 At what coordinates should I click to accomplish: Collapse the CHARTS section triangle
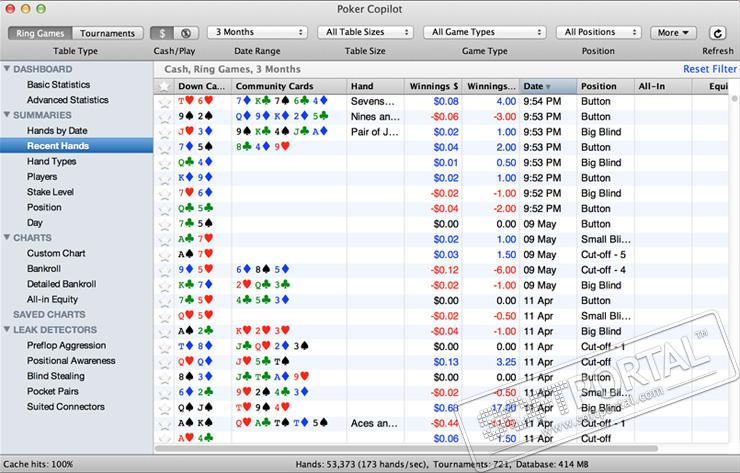click(x=7, y=237)
